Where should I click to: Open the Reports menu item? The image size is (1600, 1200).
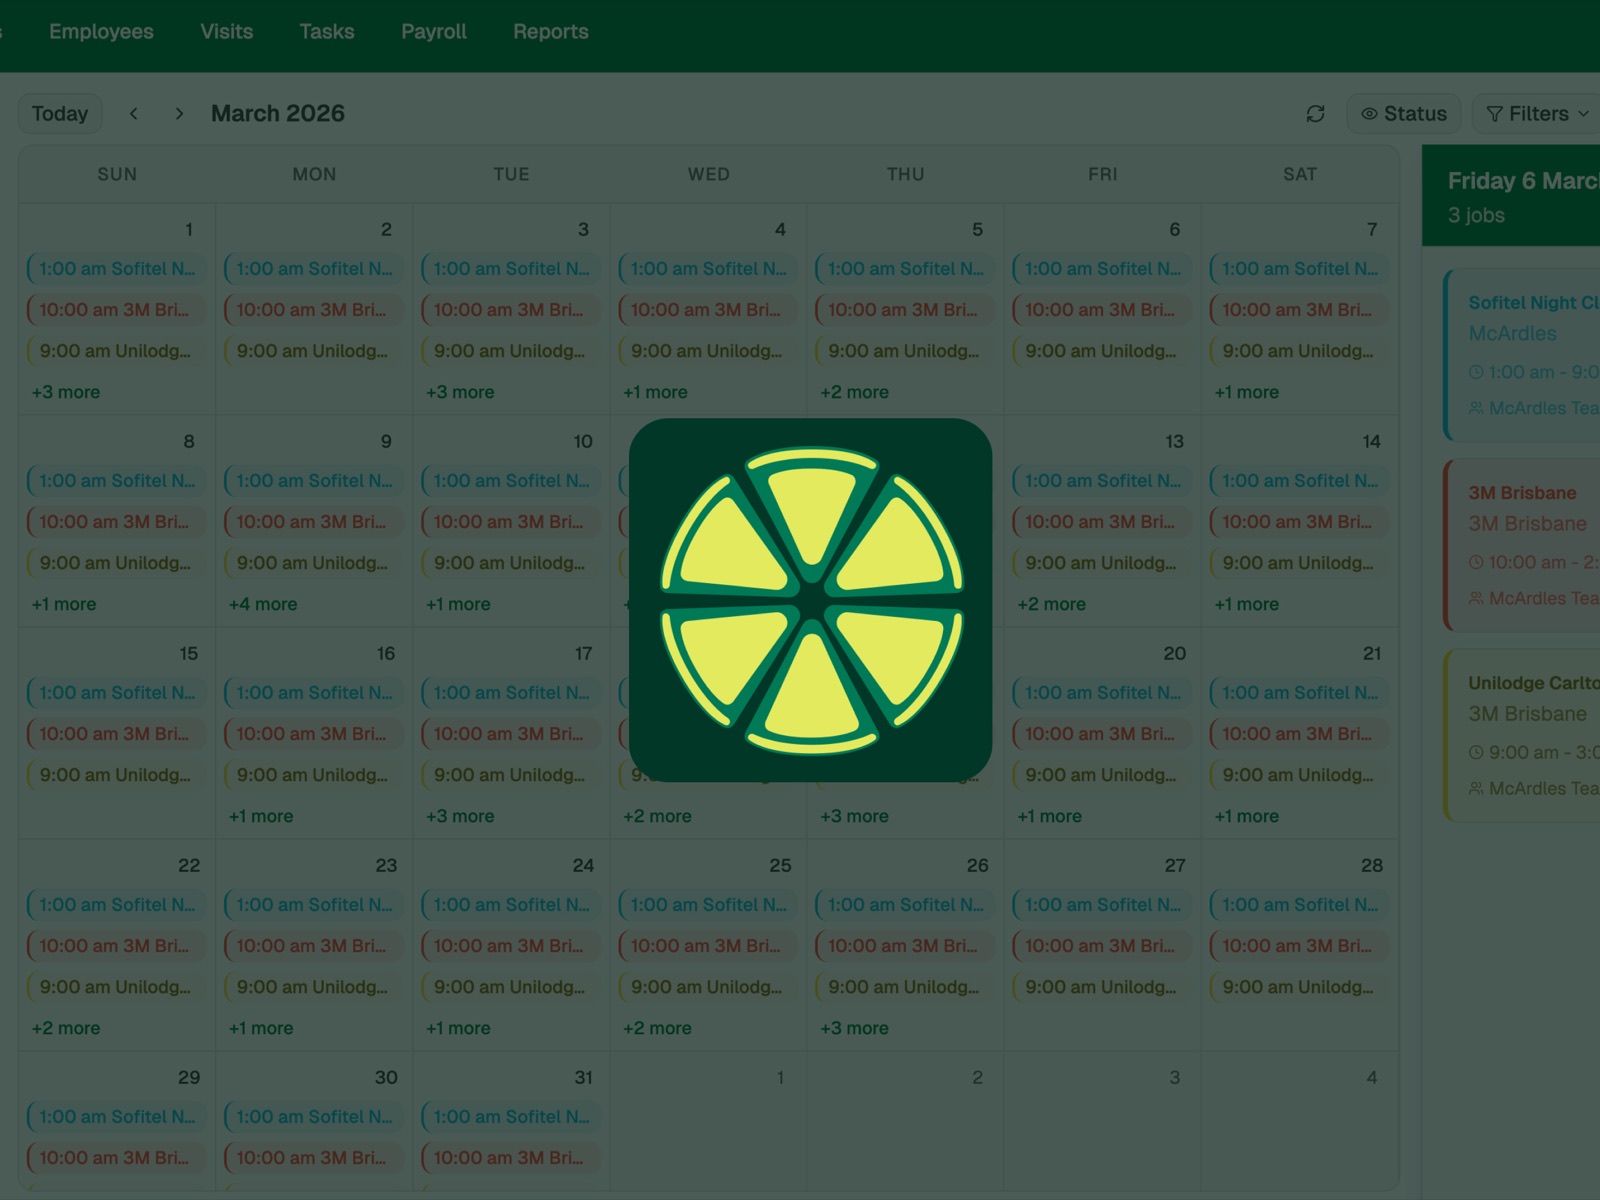click(x=551, y=32)
